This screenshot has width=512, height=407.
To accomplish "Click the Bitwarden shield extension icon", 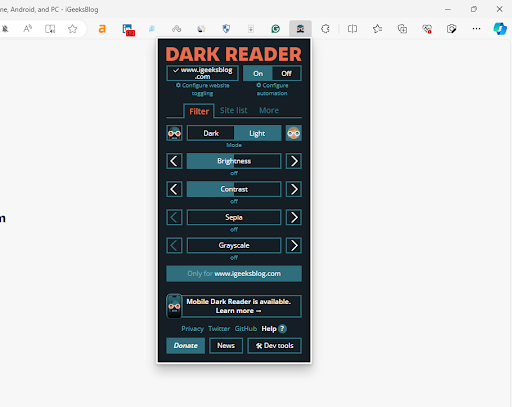I will pos(226,29).
